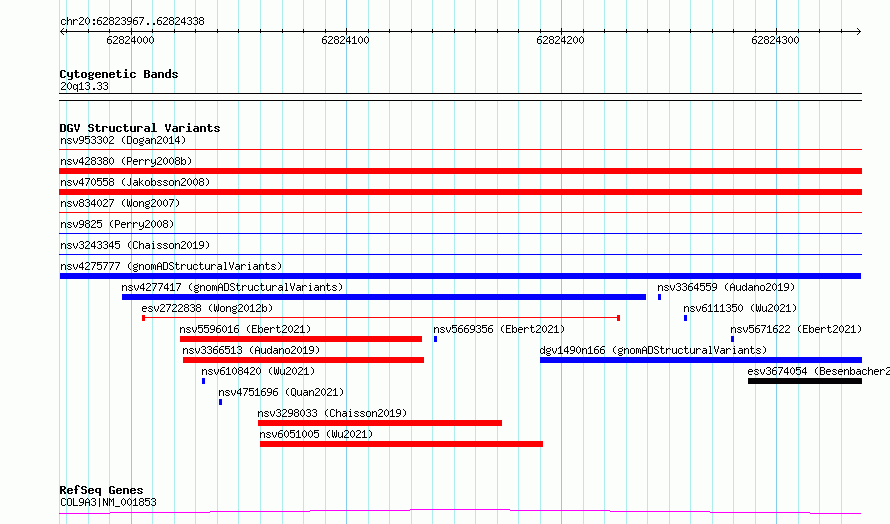Click the thin red esv2722838 span line

(381, 318)
